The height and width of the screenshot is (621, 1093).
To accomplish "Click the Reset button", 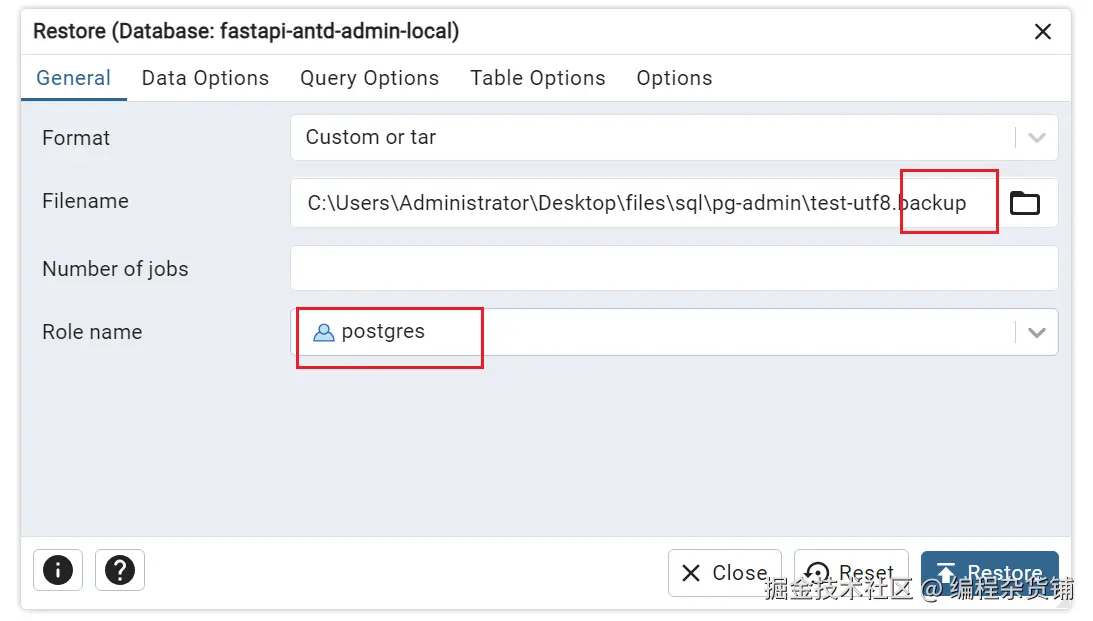I will click(x=851, y=573).
